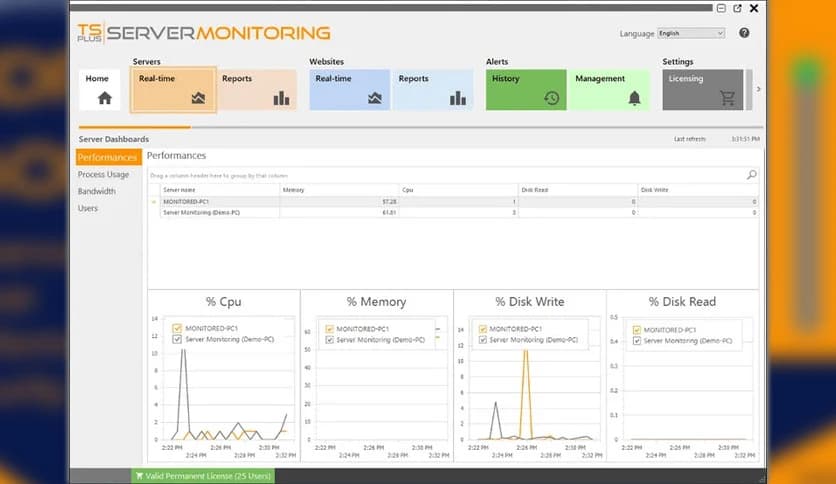
Task: Toggle MONITORED-PC1 in % Memory chart
Action: point(329,329)
